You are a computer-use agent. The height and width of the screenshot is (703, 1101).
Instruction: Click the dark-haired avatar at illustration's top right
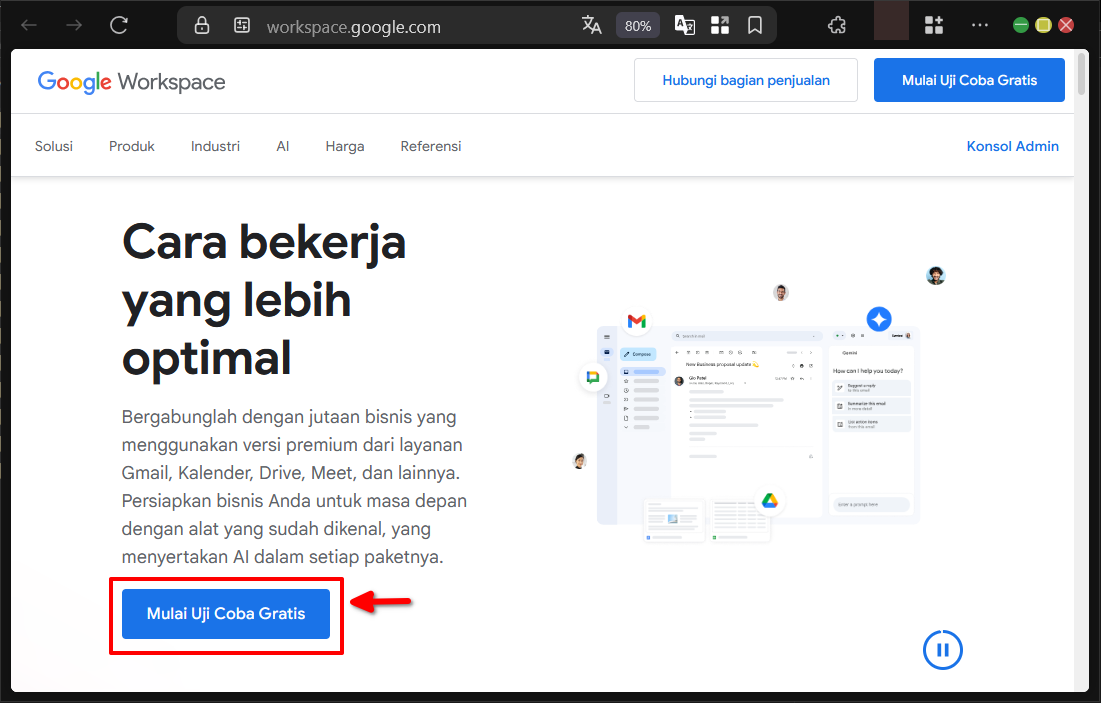tap(935, 275)
